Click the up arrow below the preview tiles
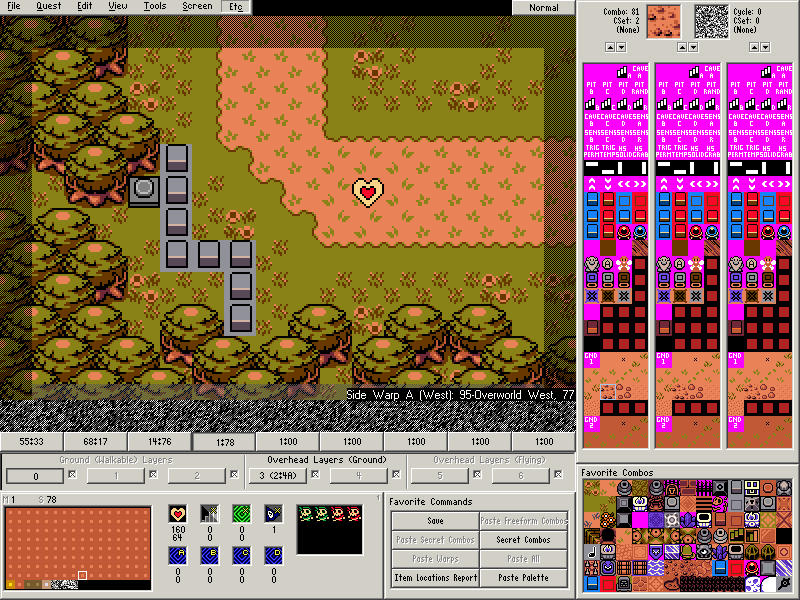 [x=682, y=47]
